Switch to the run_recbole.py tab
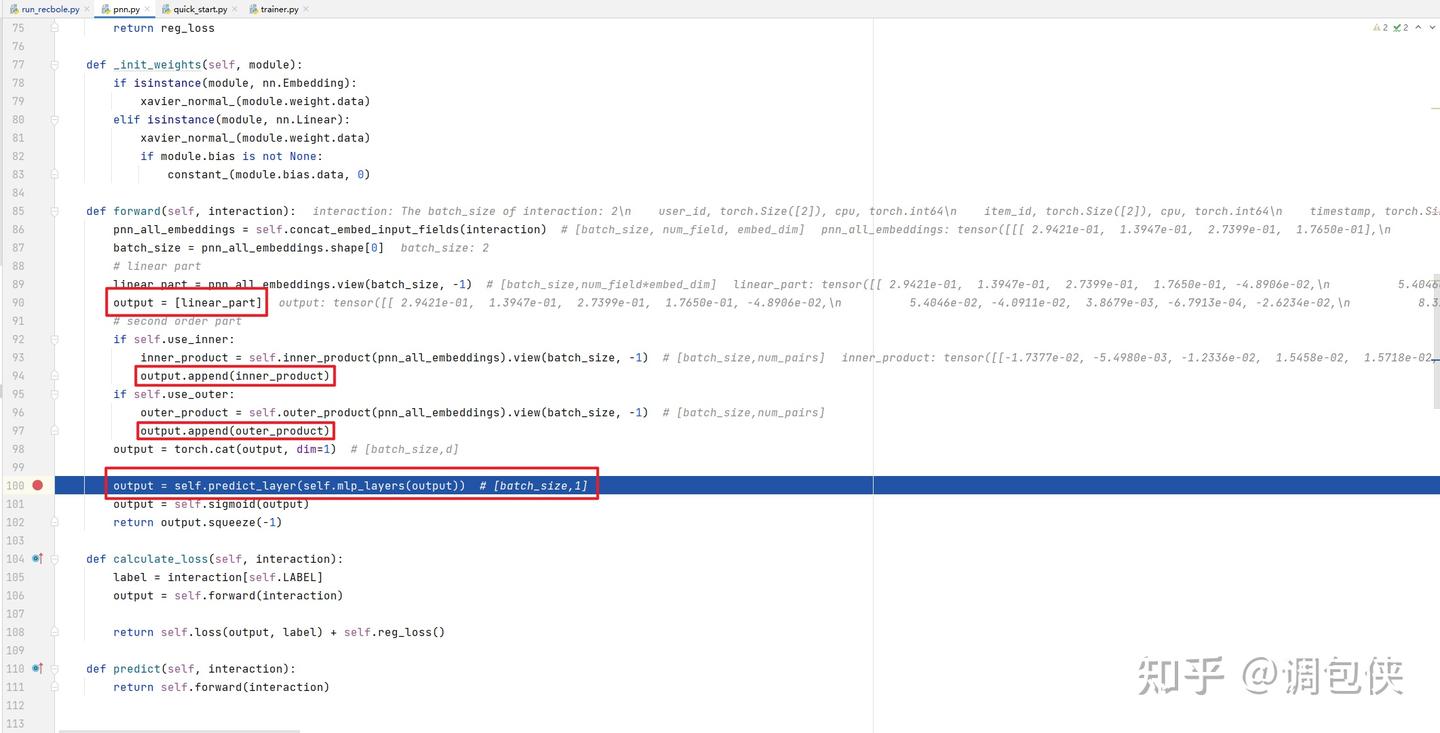This screenshot has width=1440, height=733. pyautogui.click(x=48, y=9)
